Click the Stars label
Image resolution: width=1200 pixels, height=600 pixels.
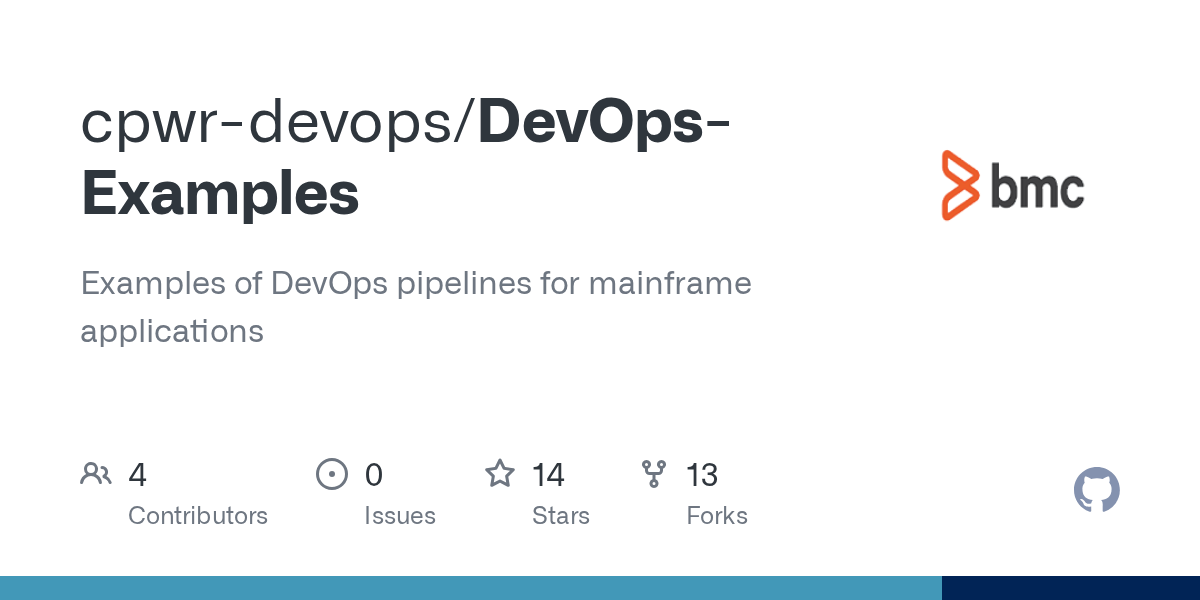(561, 516)
